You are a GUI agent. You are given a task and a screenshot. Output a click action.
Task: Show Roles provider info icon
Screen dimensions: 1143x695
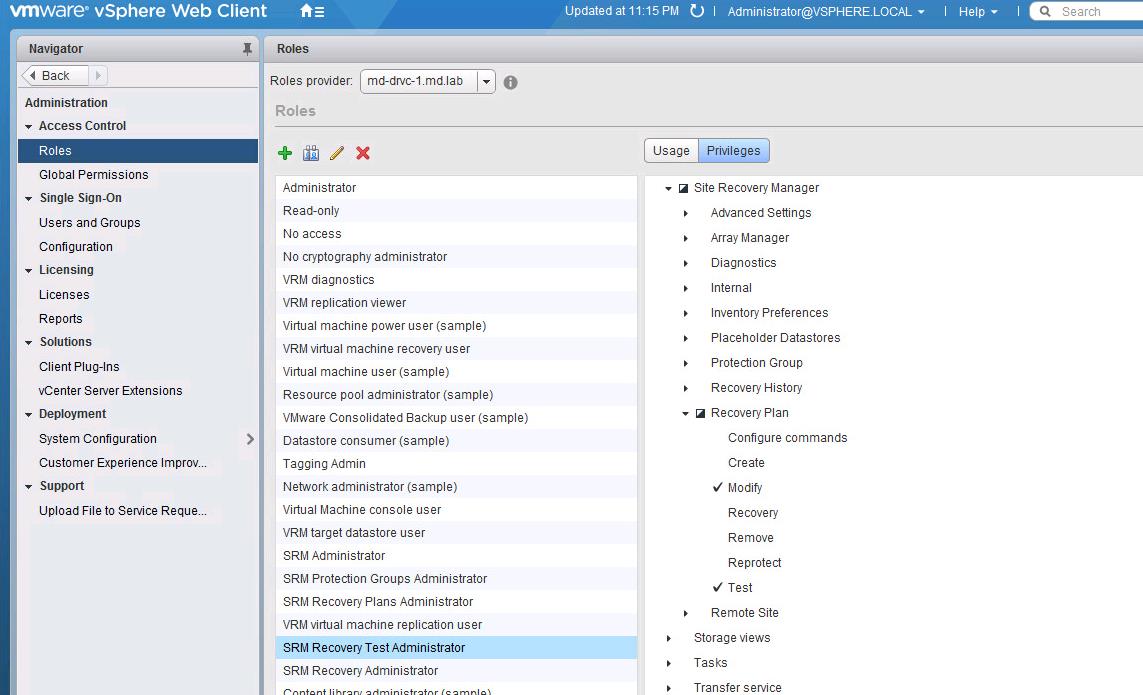(510, 82)
